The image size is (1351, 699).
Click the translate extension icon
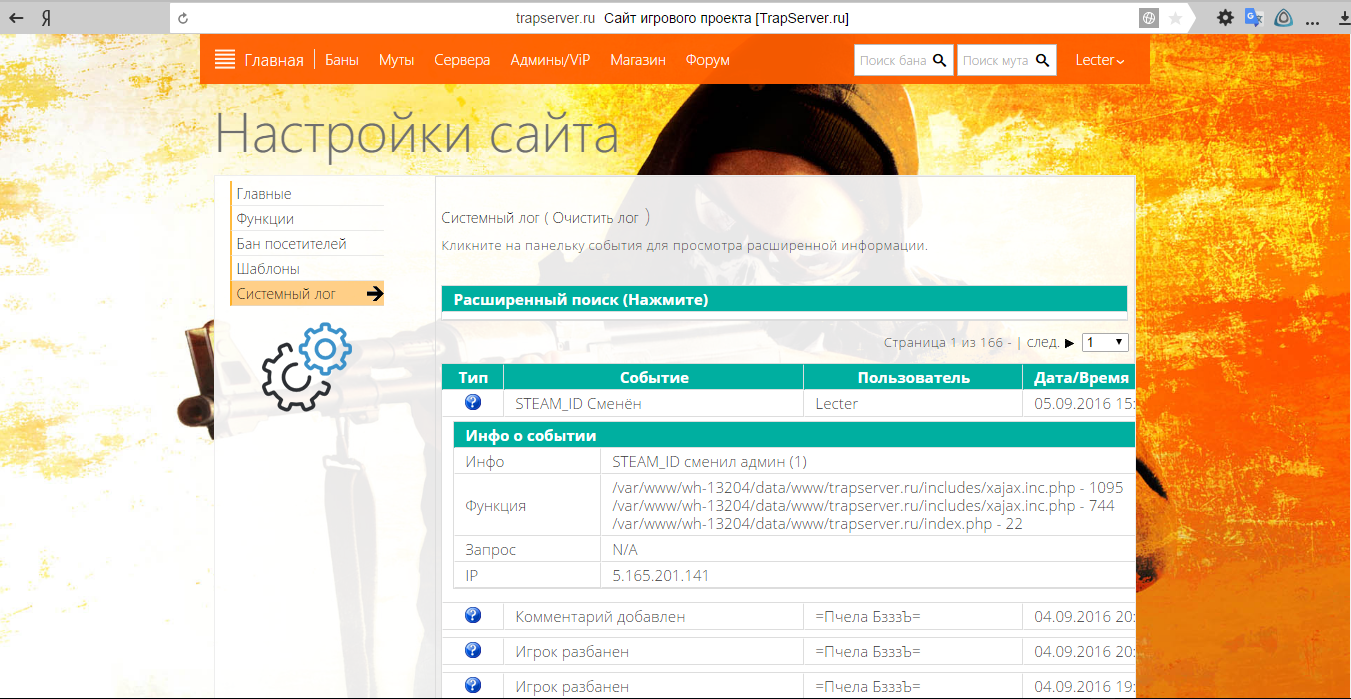(x=1253, y=18)
